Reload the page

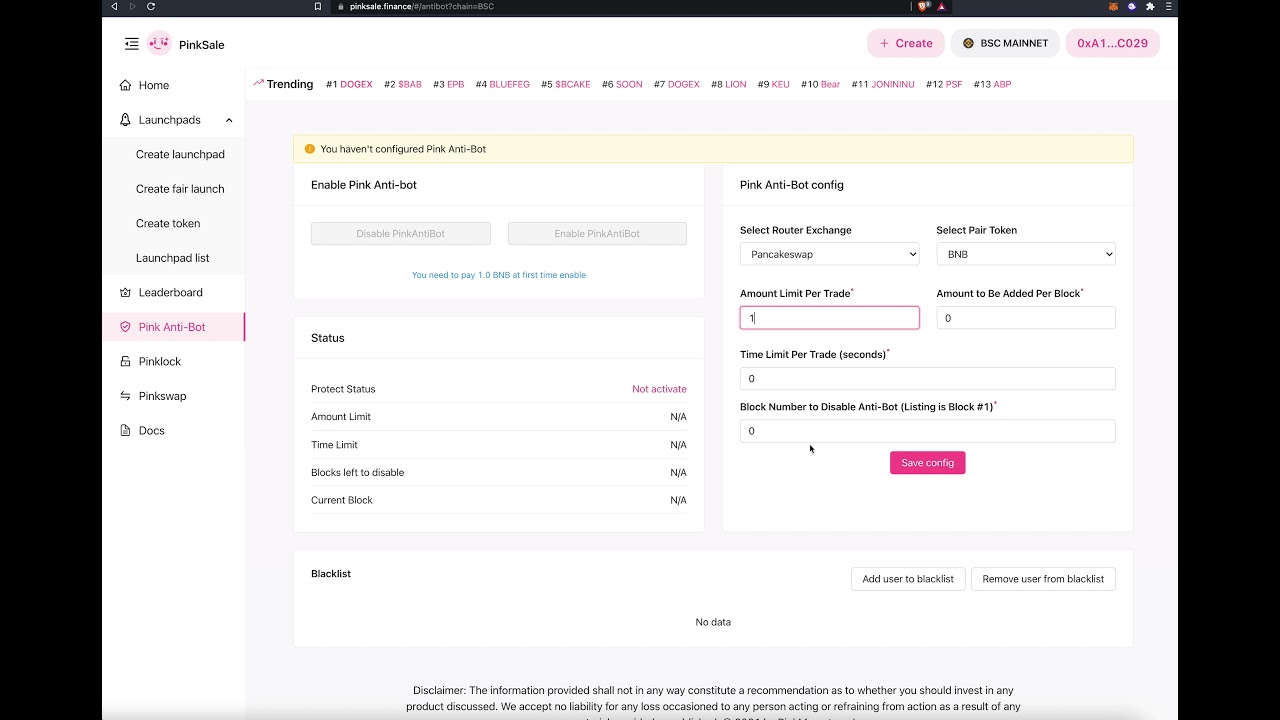pos(151,6)
